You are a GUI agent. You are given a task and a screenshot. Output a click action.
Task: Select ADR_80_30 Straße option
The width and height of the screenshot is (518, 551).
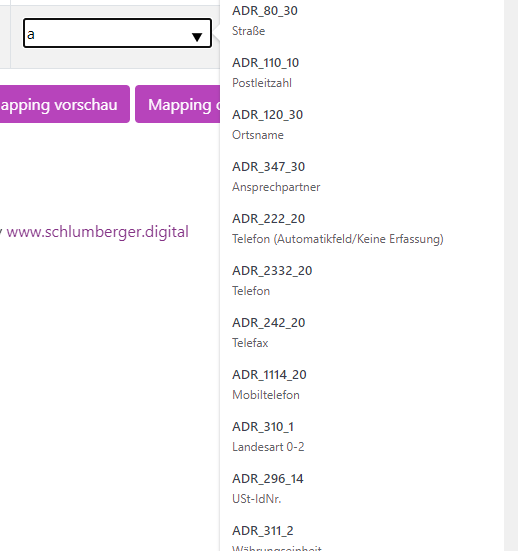coord(362,21)
